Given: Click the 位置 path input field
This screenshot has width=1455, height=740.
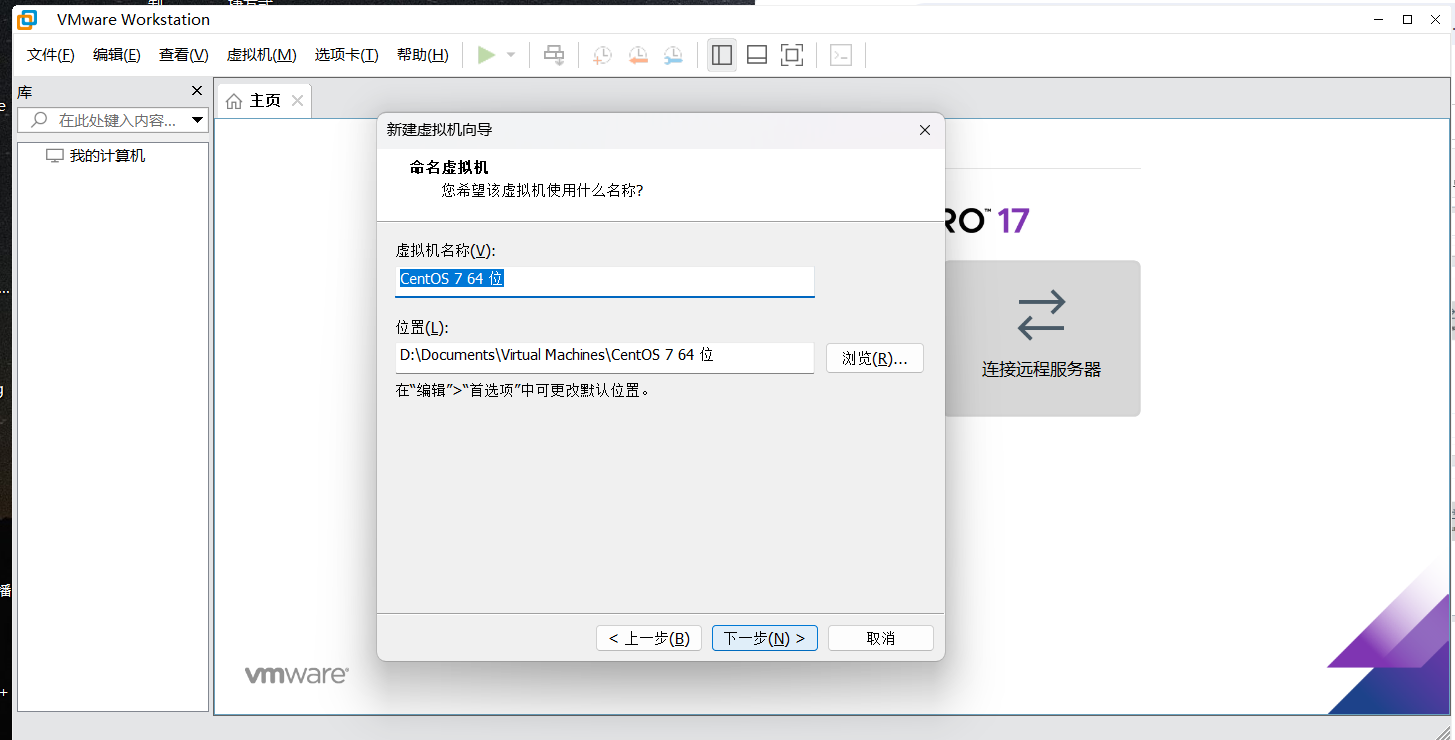Looking at the screenshot, I should [605, 357].
